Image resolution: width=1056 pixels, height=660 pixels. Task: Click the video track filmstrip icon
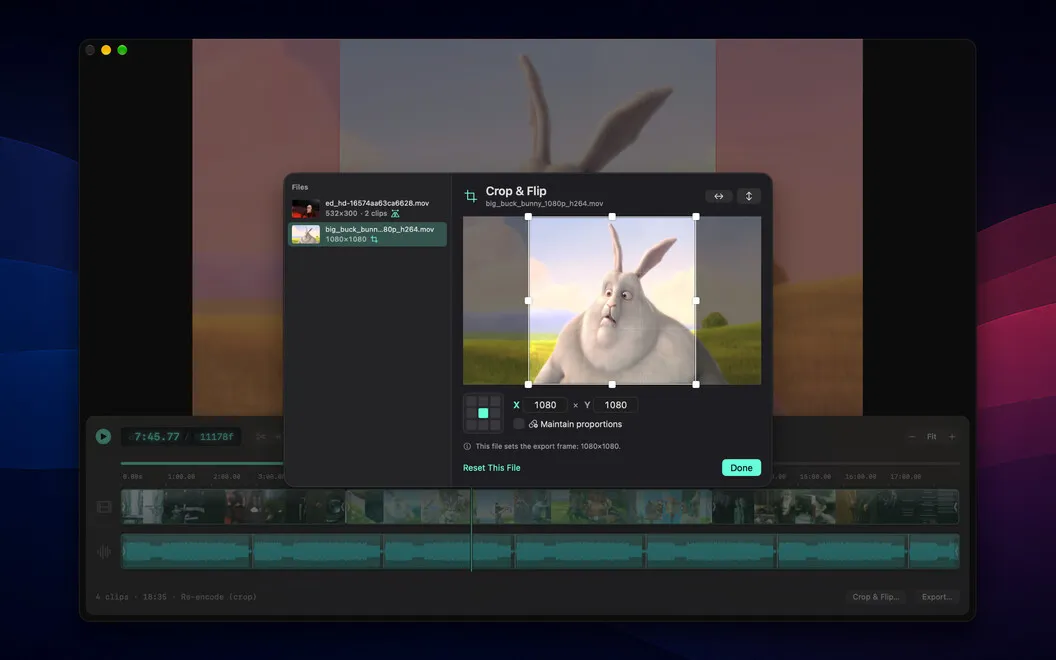click(104, 506)
